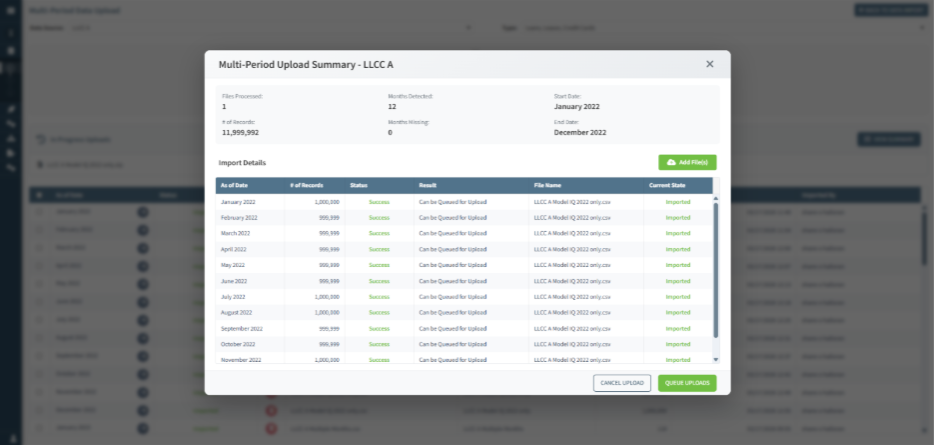Click the Months Detected value 12
The width and height of the screenshot is (936, 445).
392,107
